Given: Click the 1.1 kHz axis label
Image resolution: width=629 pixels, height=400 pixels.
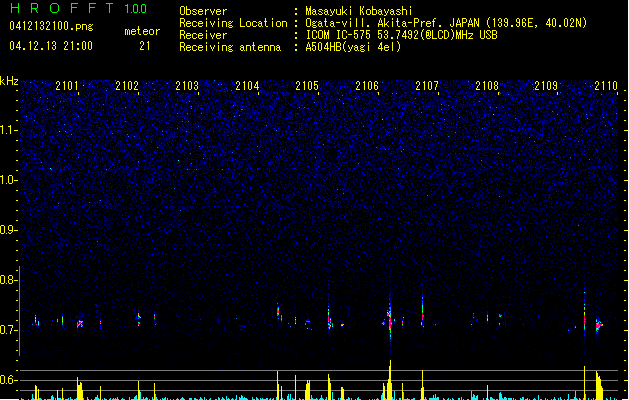Looking at the screenshot, I should pyautogui.click(x=8, y=130).
